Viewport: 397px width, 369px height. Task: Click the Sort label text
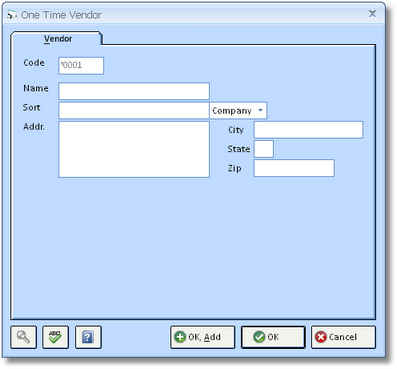pyautogui.click(x=31, y=107)
